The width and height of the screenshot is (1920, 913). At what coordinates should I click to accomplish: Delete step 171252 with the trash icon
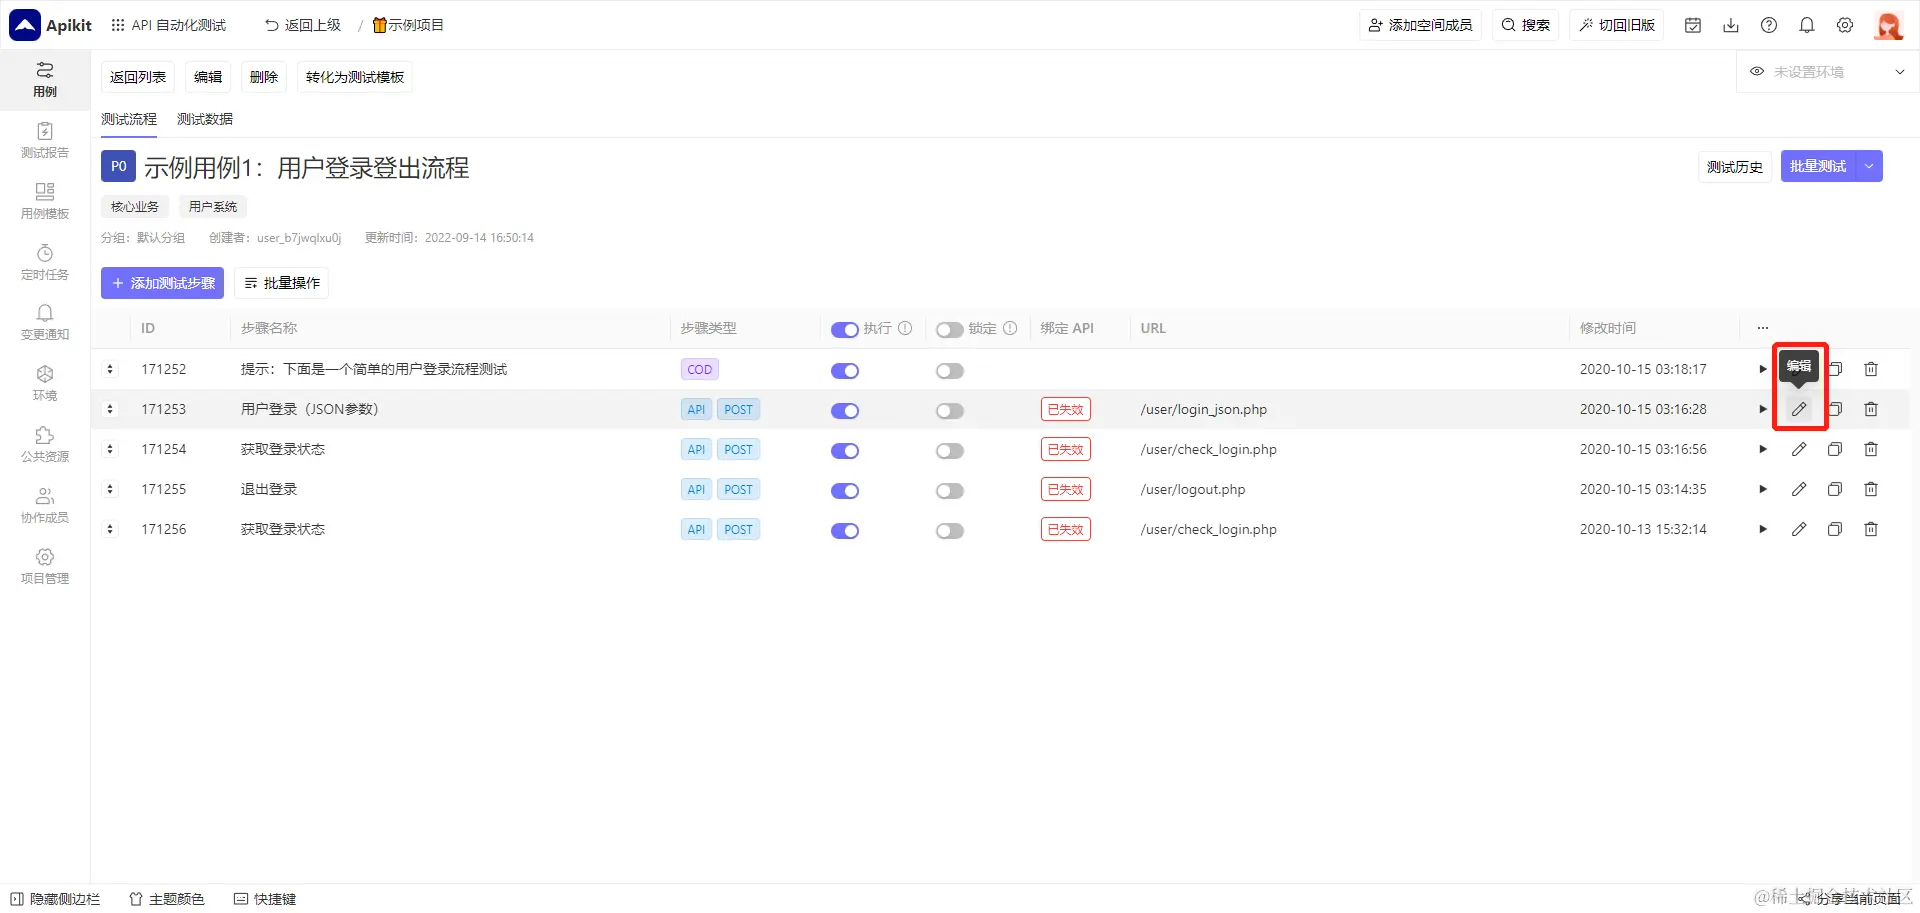pos(1871,369)
